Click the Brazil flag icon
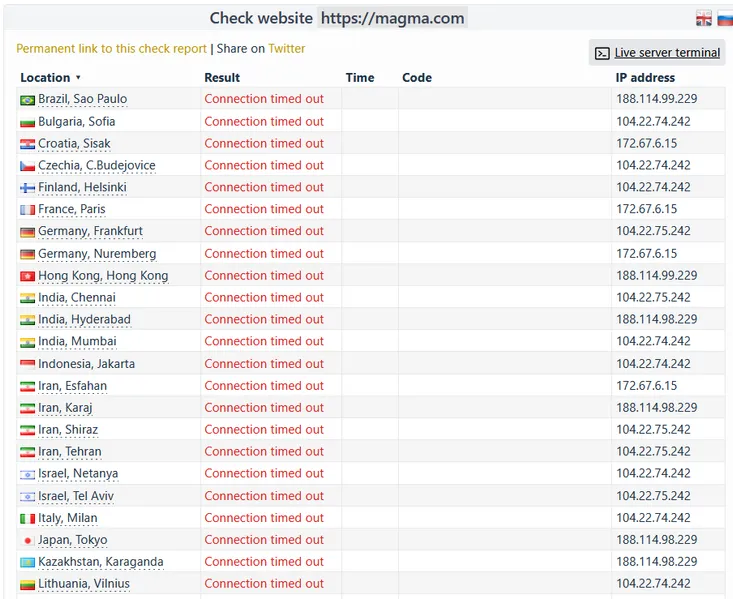The image size is (733, 599). (x=27, y=100)
